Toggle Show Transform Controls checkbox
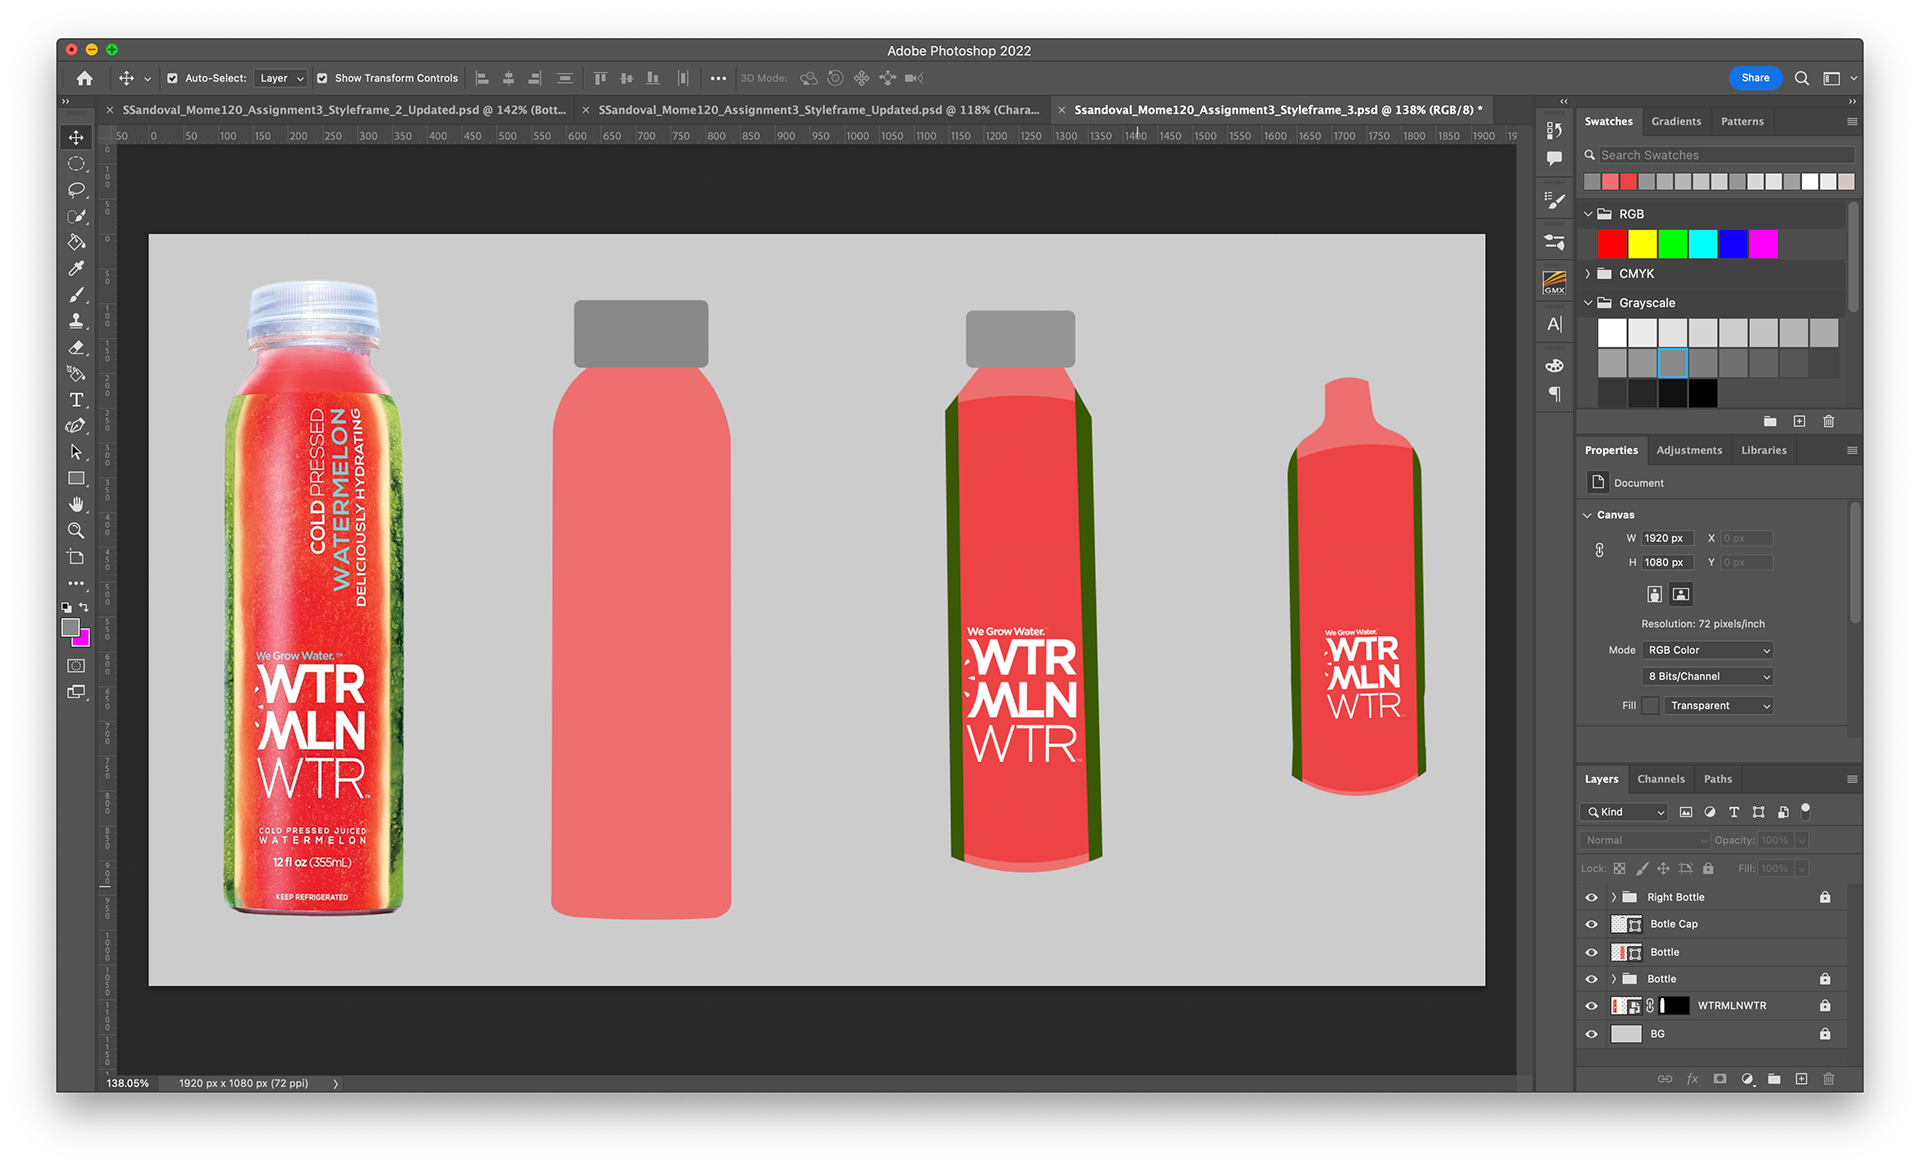This screenshot has height=1167, width=1920. [322, 78]
